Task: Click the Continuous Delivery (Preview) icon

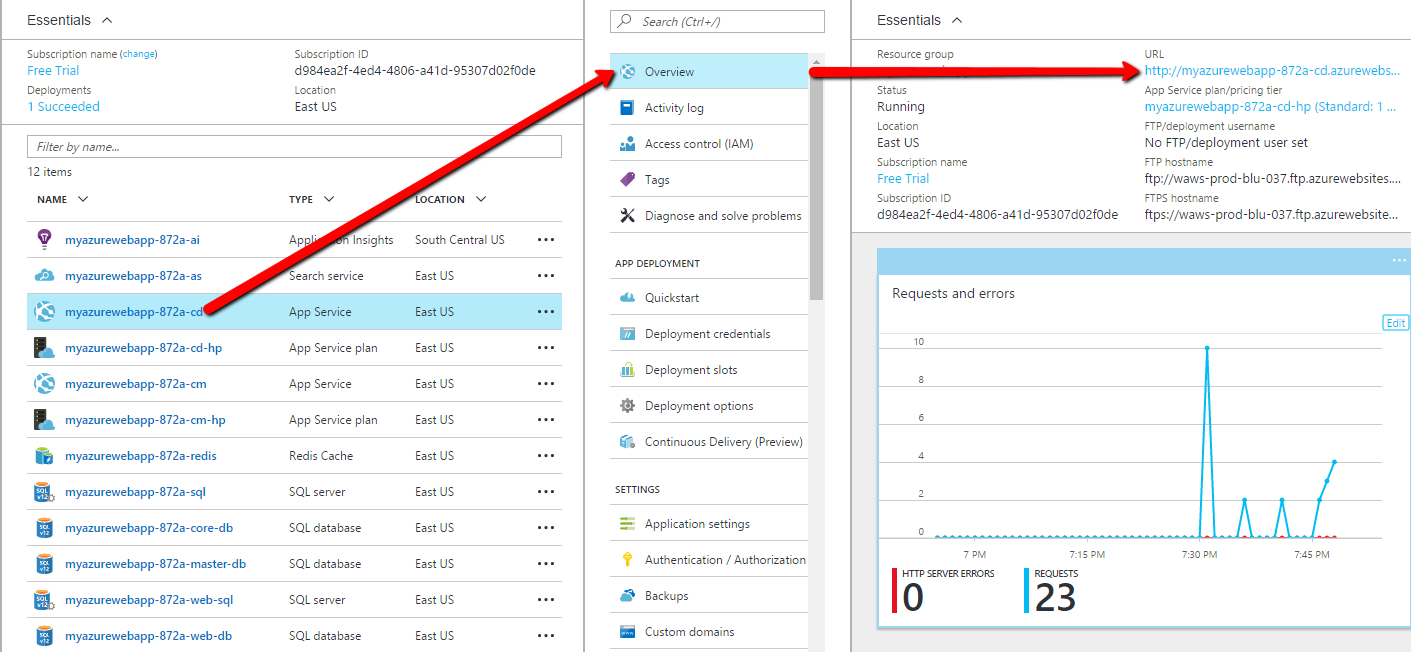Action: click(x=628, y=442)
